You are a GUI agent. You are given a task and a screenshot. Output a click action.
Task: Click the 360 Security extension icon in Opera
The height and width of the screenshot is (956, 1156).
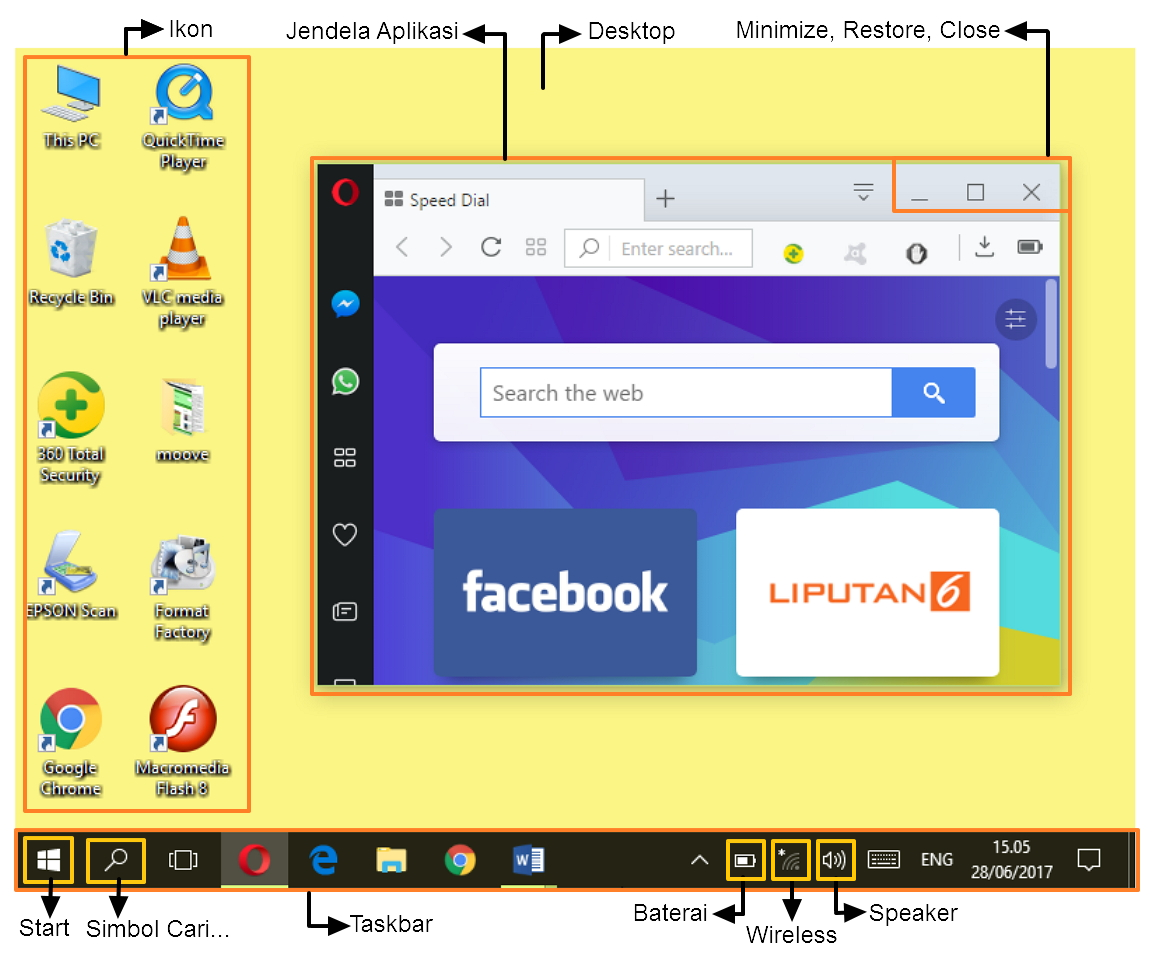(793, 254)
